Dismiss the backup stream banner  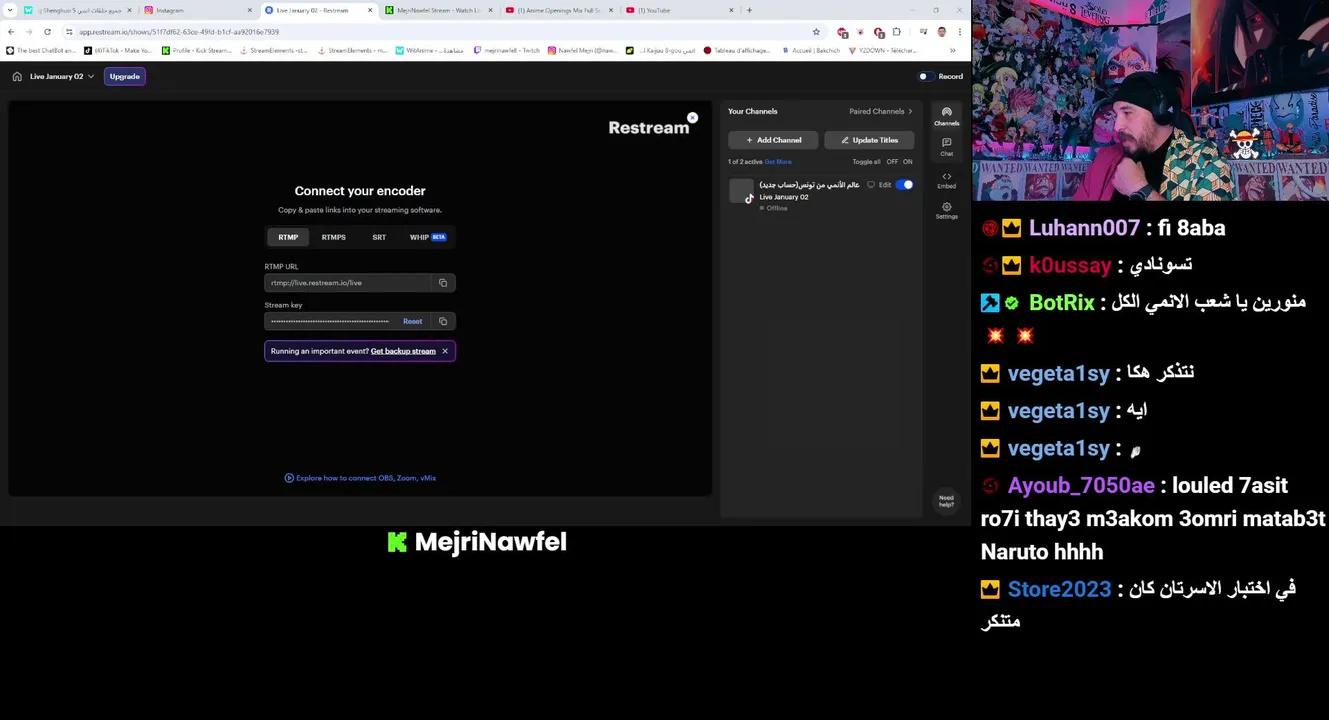pyautogui.click(x=445, y=351)
